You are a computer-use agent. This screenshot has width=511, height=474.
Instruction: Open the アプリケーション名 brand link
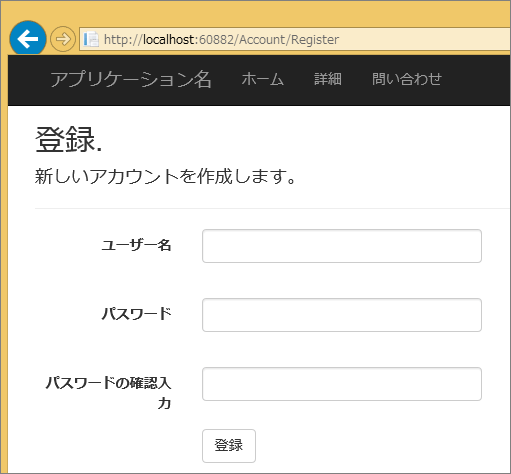131,79
